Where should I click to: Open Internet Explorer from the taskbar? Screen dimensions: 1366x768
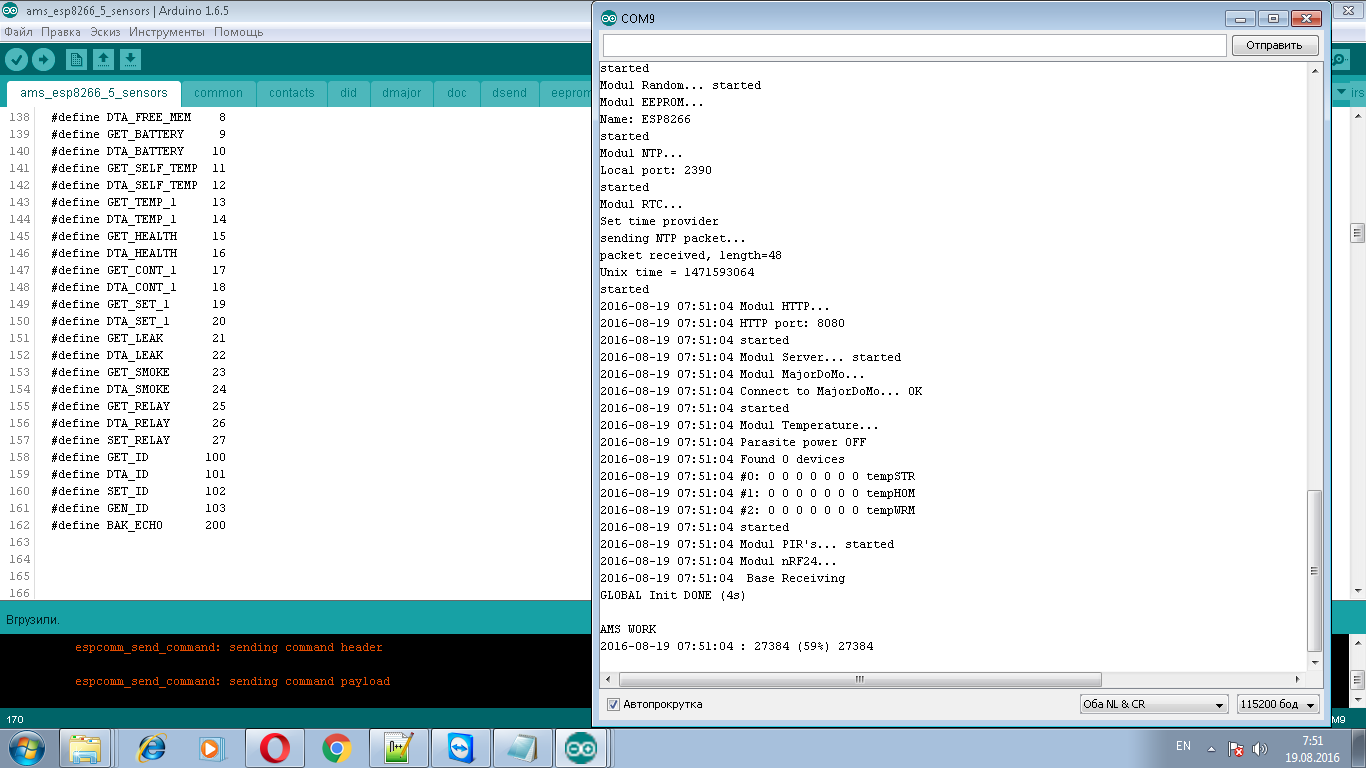(x=152, y=748)
